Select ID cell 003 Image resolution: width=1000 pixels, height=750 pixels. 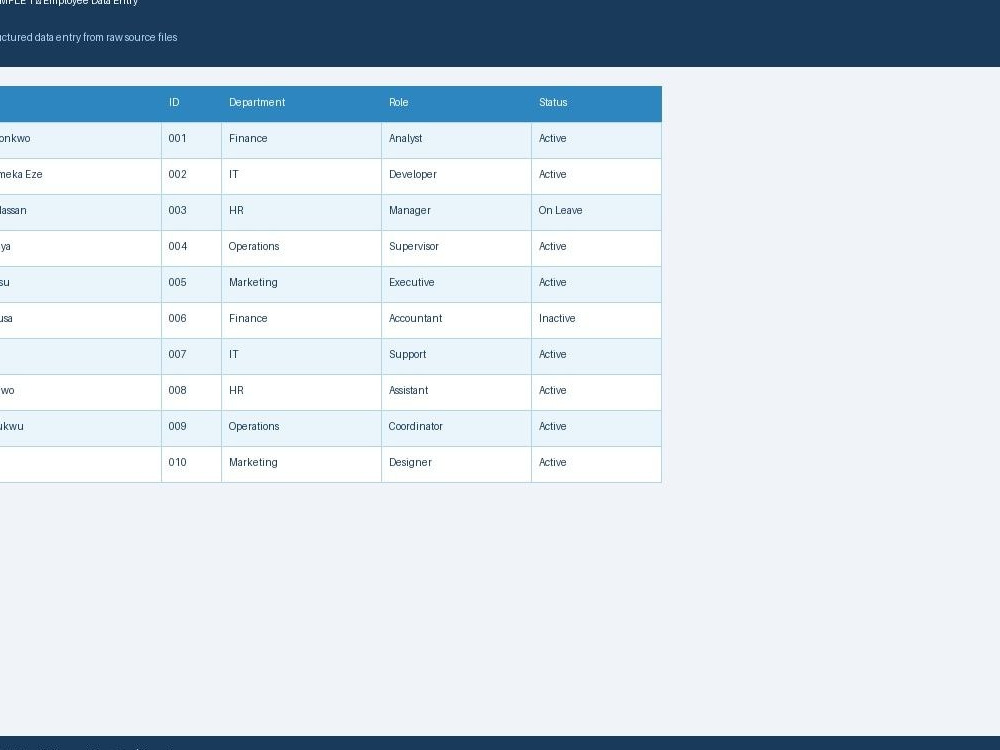191,212
